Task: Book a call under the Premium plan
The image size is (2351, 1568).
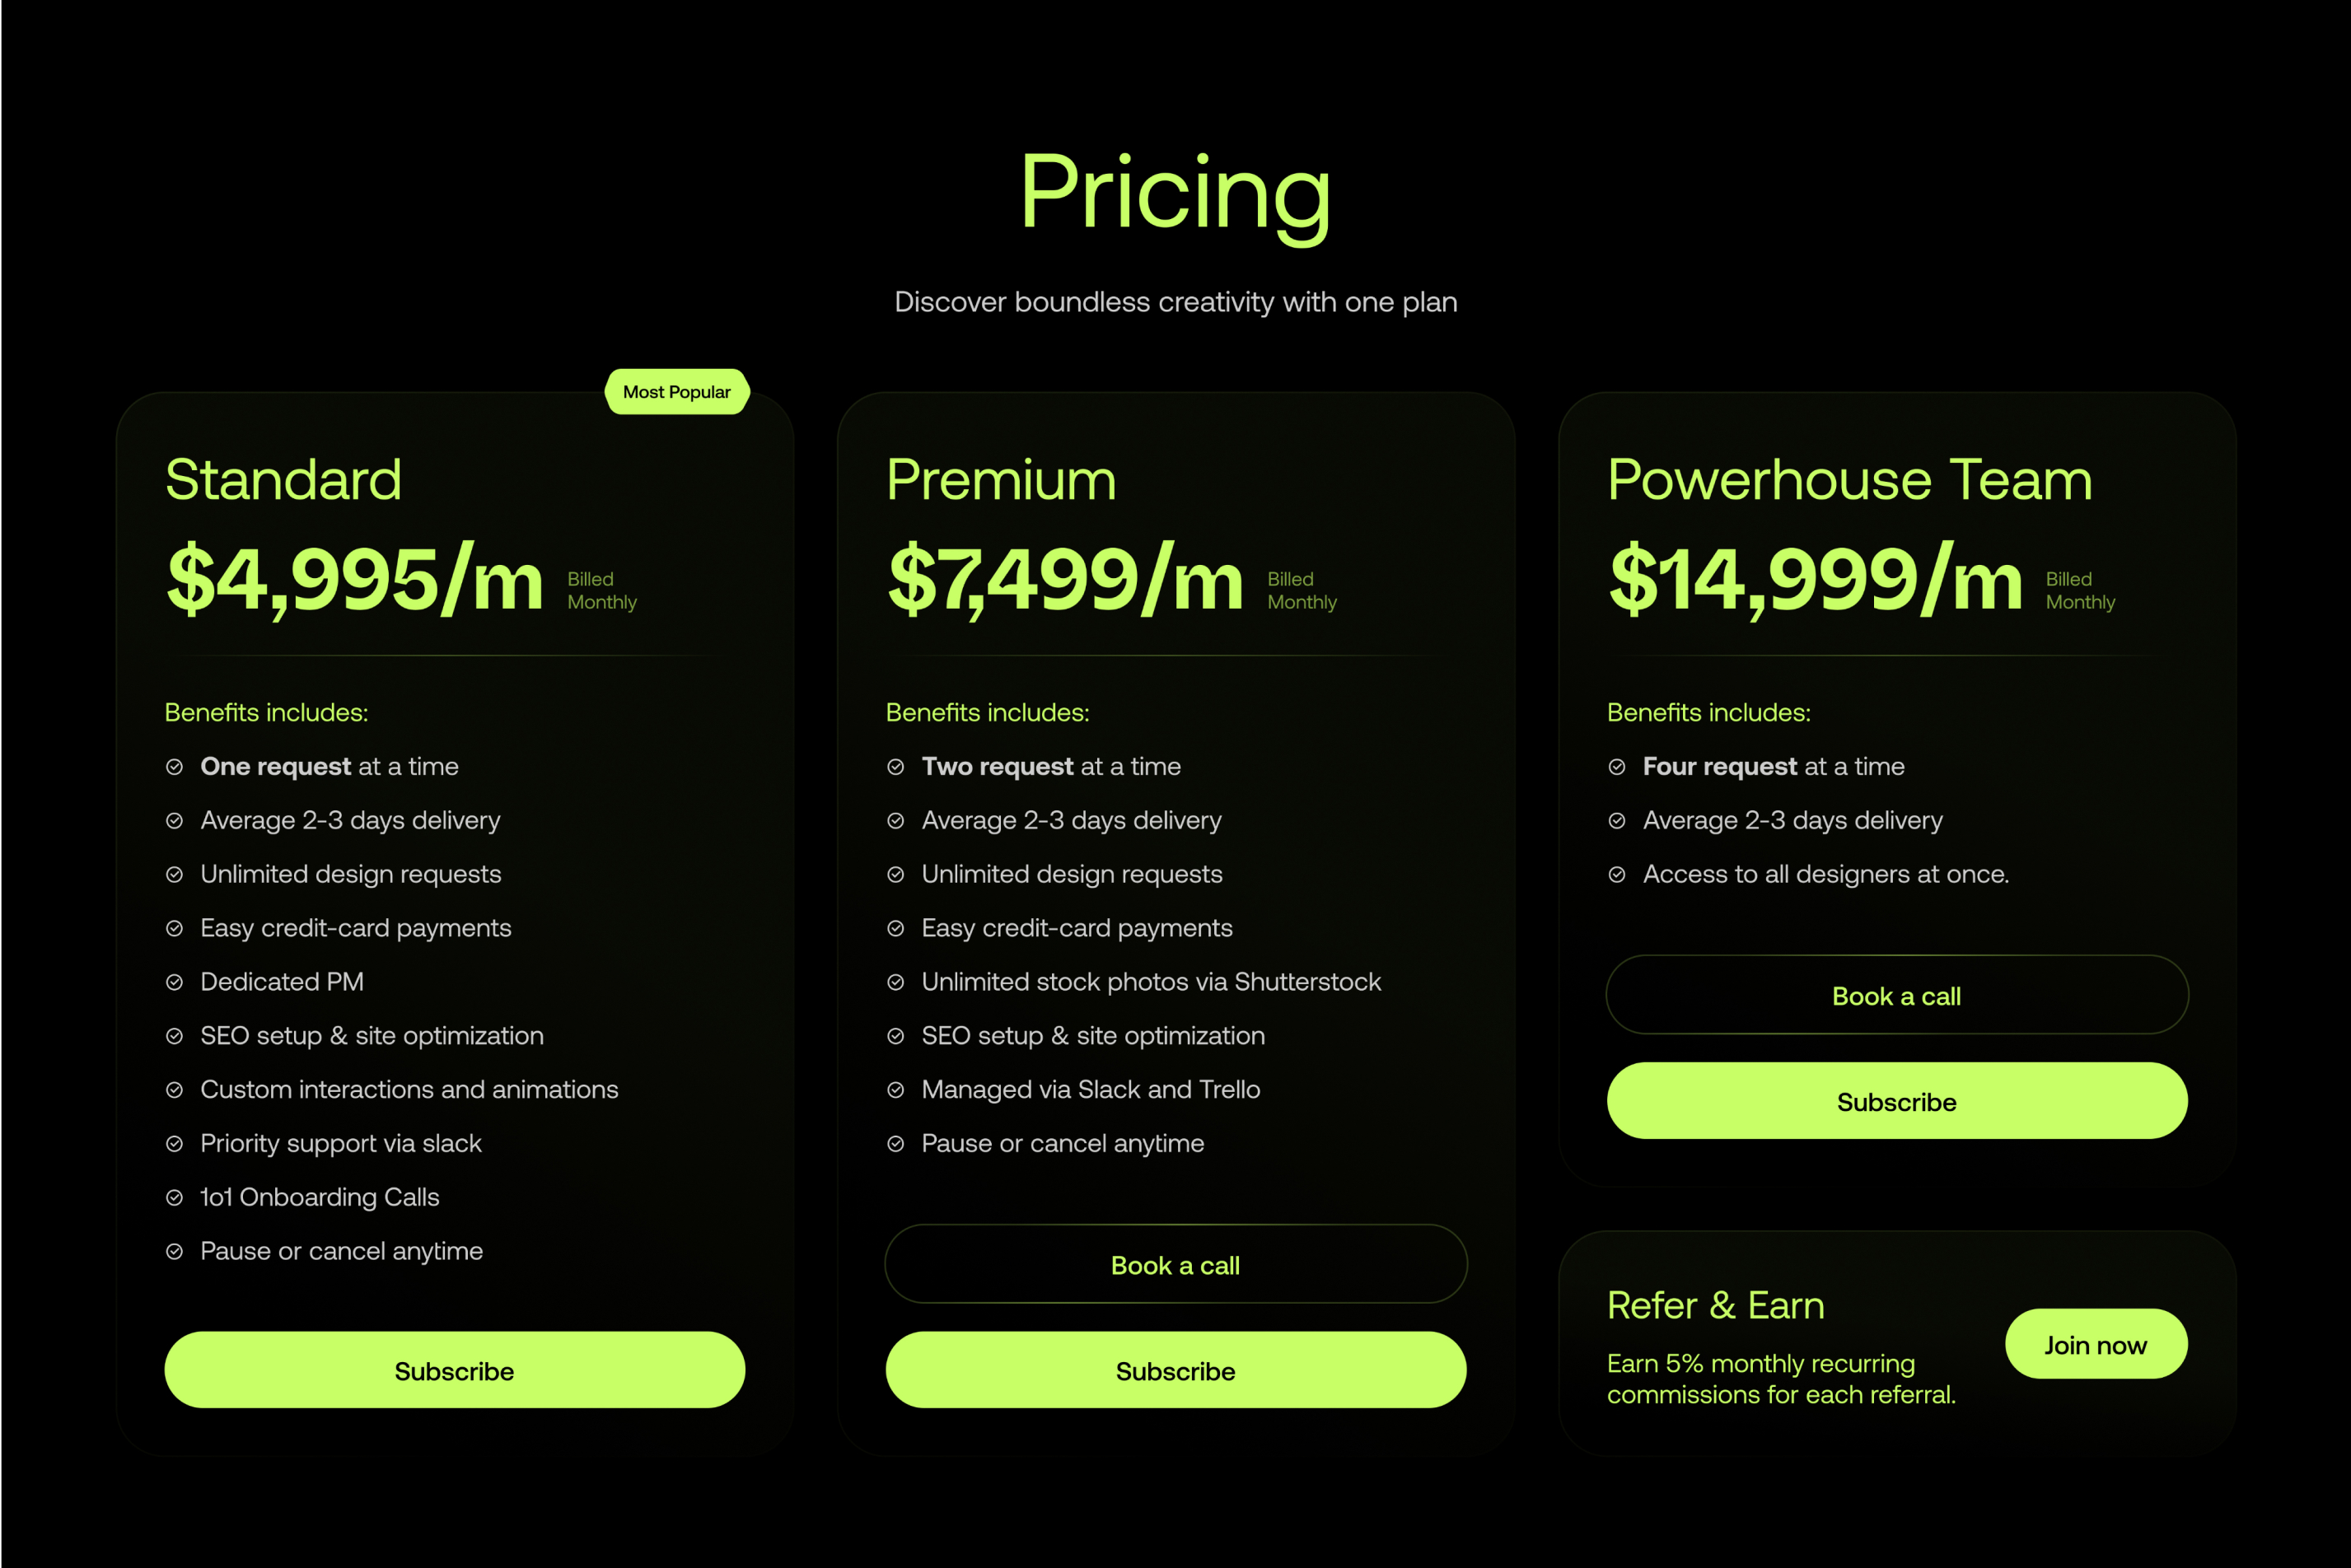Action: (1175, 1264)
